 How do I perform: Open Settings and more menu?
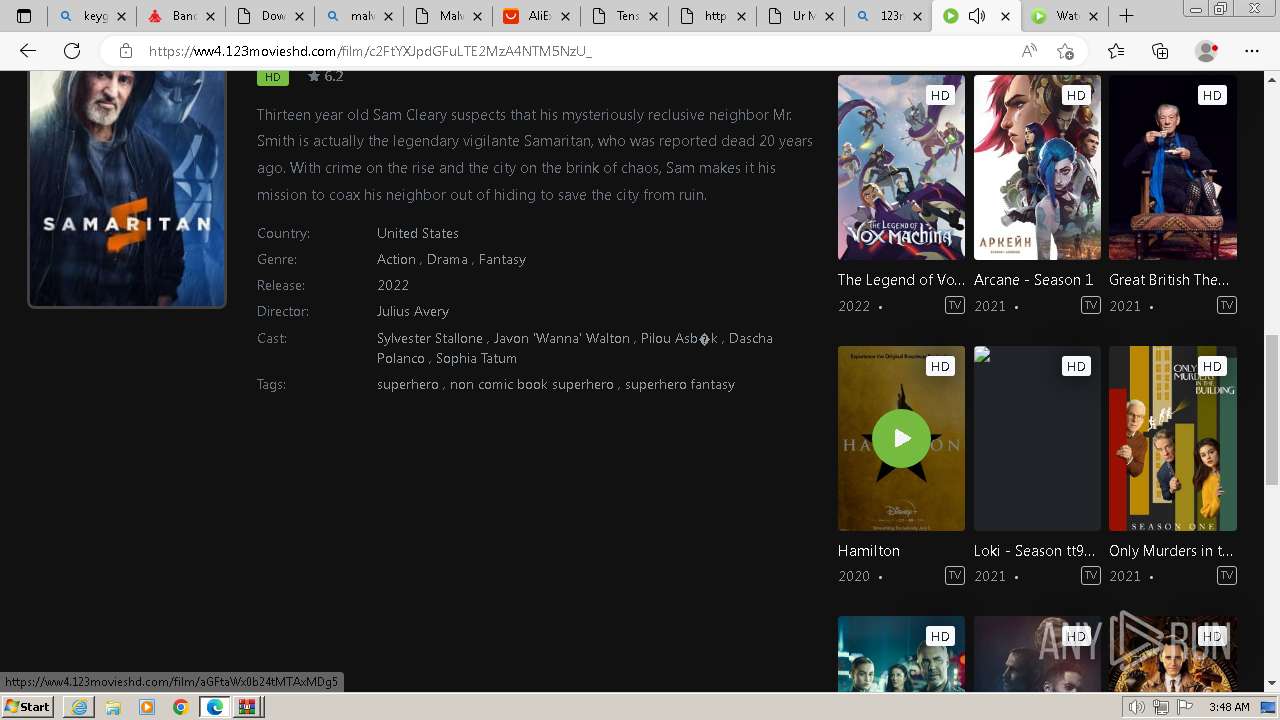1252,51
